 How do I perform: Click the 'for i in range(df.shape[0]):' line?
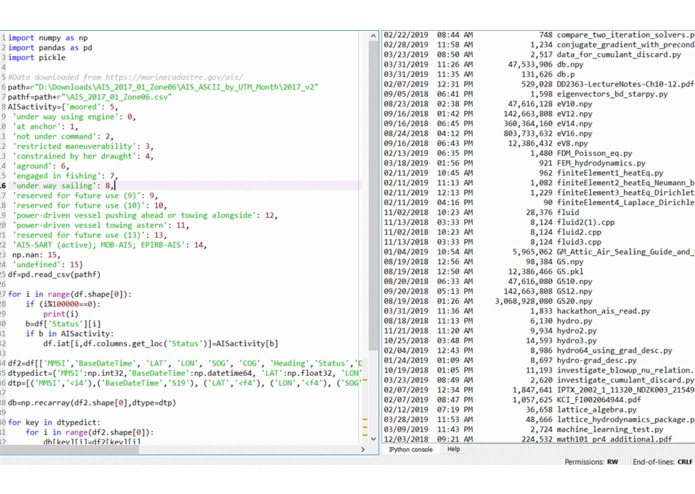point(70,294)
